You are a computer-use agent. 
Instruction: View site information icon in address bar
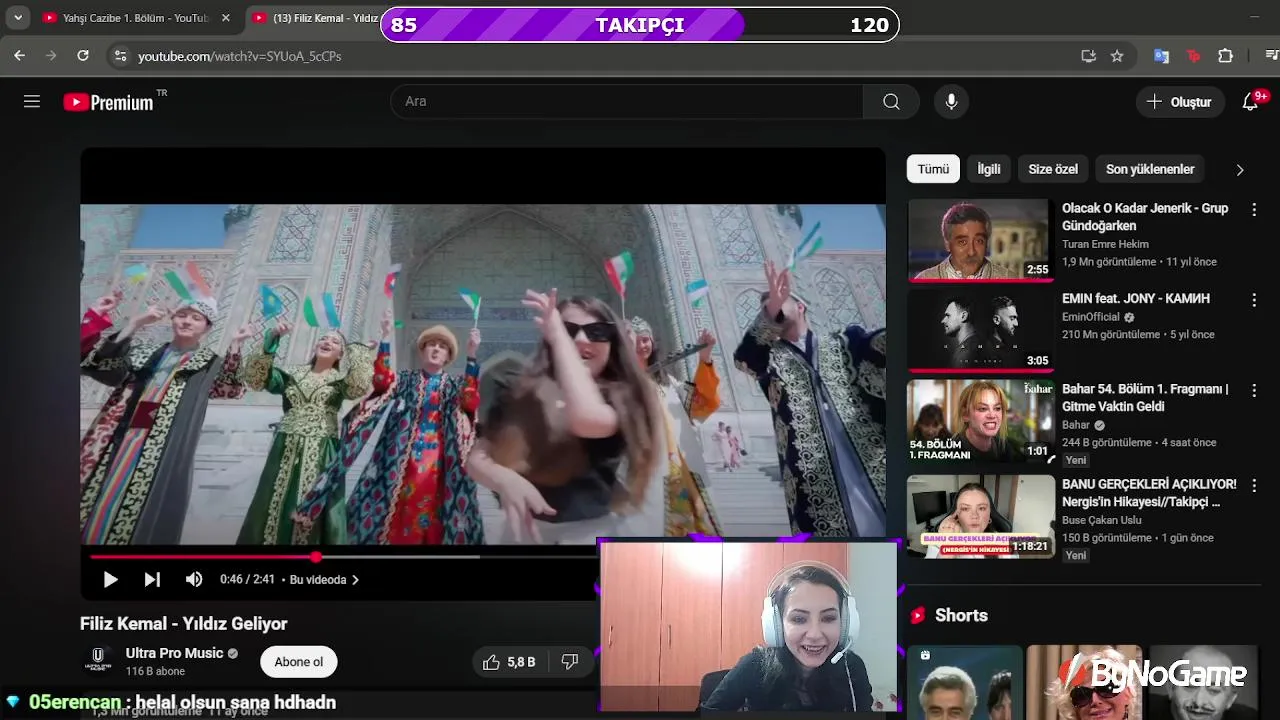coord(120,56)
